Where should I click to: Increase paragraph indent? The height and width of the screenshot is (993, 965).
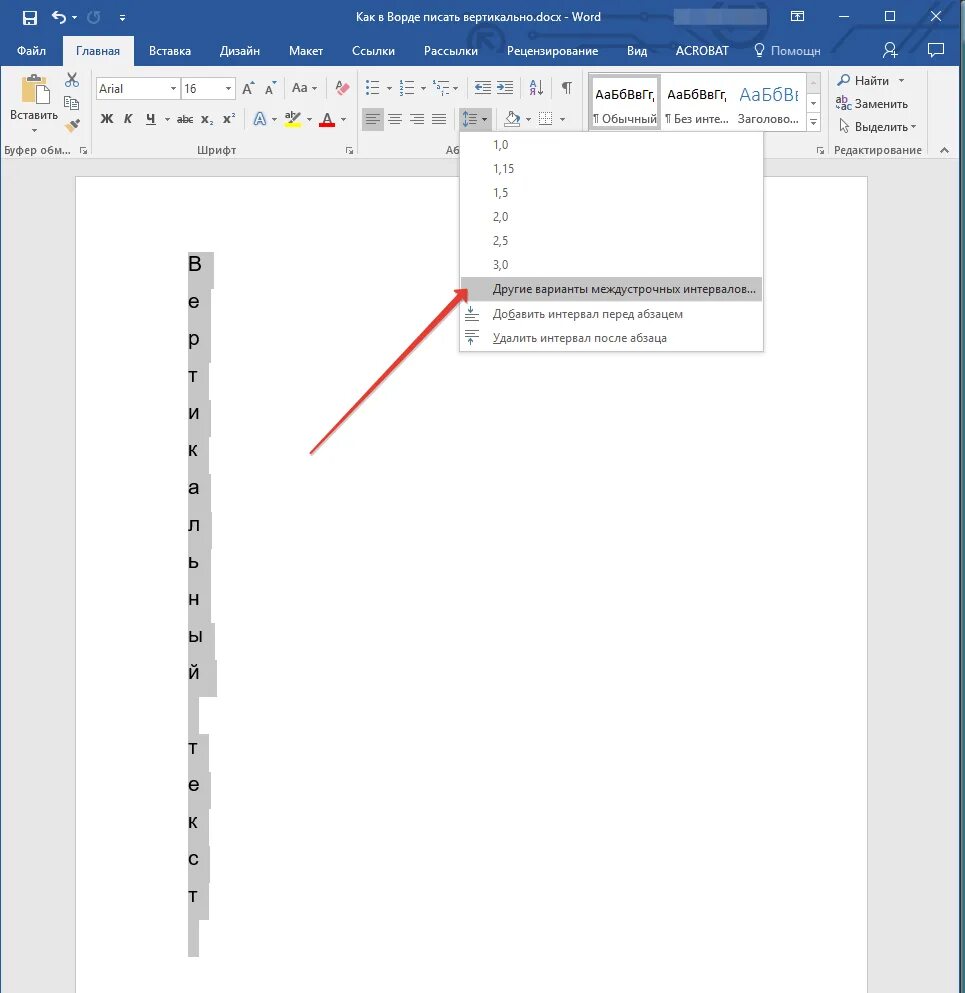point(505,88)
